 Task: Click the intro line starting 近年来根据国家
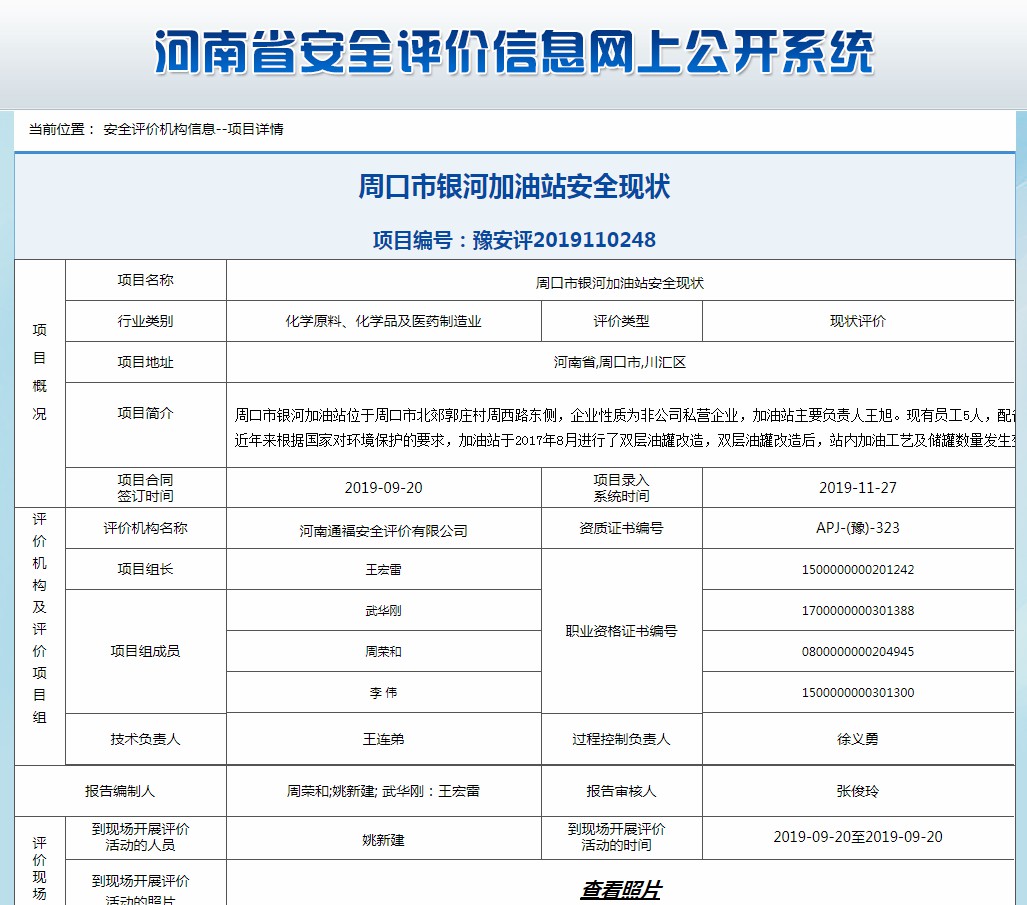coord(625,441)
